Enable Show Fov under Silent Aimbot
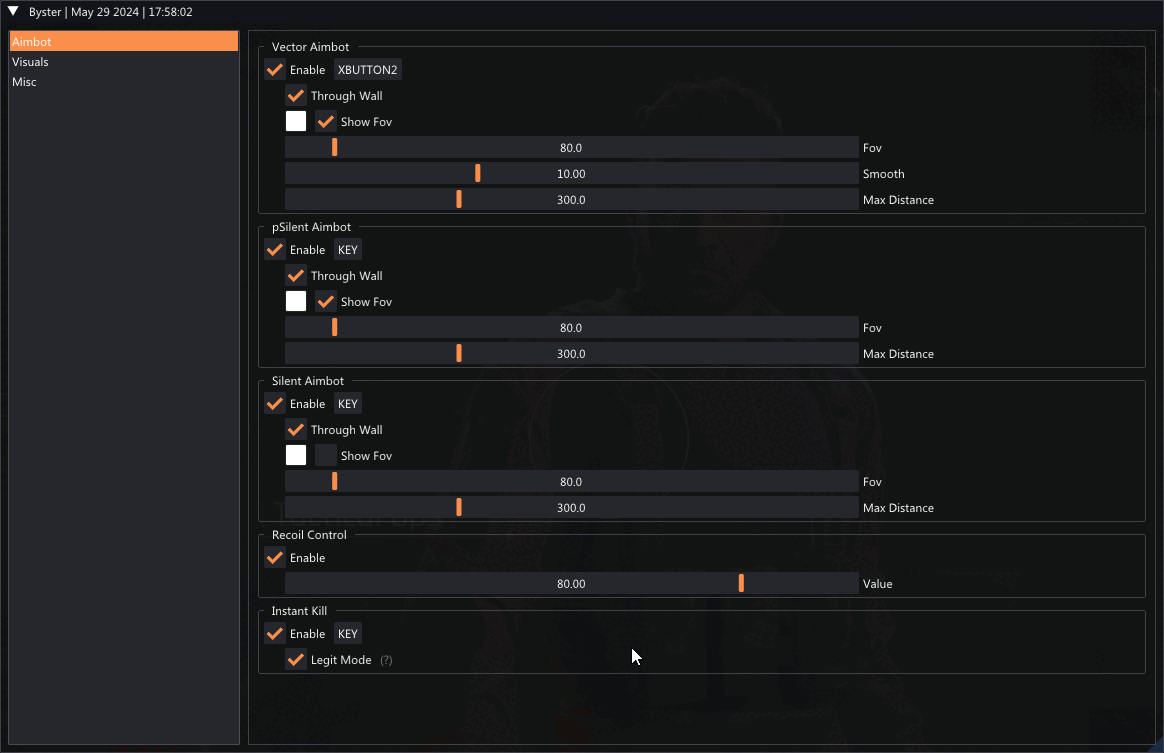The height and width of the screenshot is (753, 1164). click(x=325, y=455)
